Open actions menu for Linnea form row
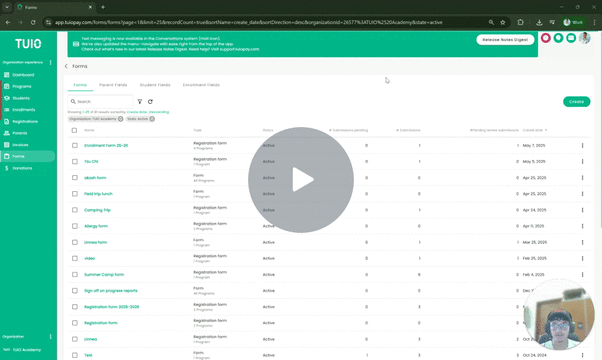Viewport: 602px width, 360px height. tap(582, 242)
